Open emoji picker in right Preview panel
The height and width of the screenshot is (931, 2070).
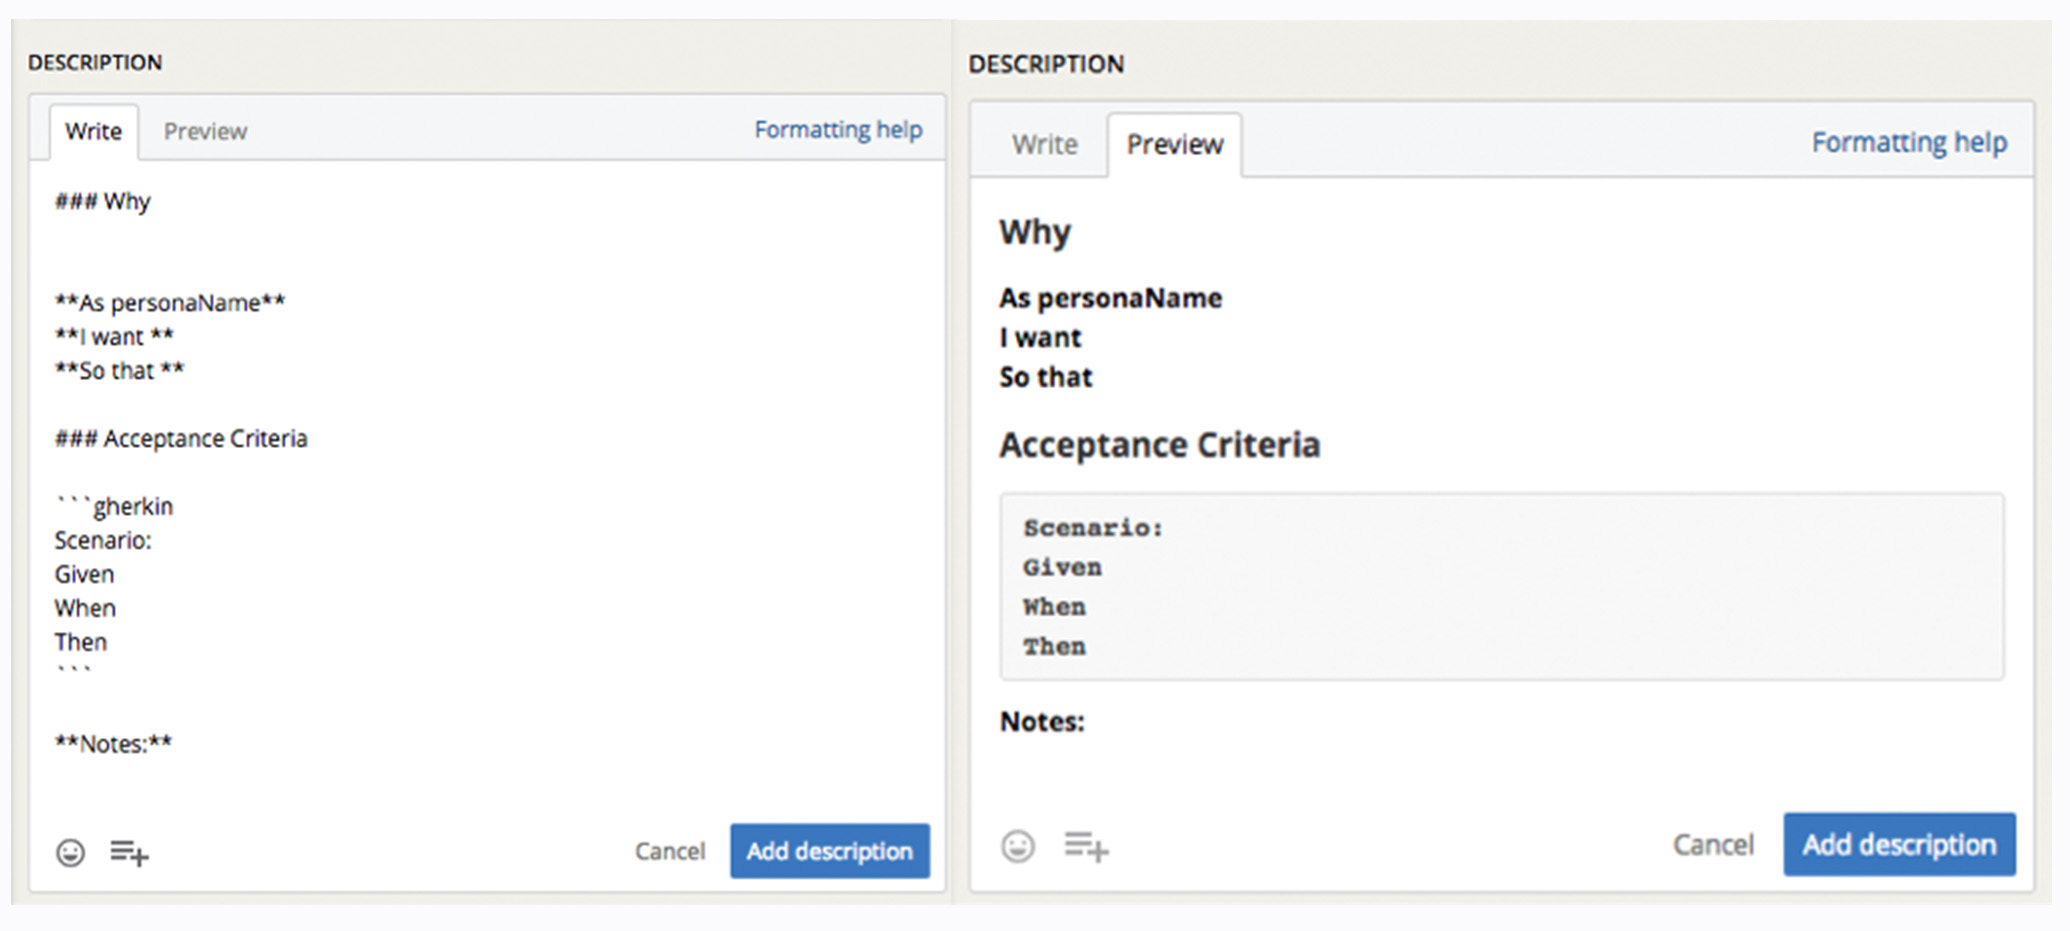pyautogui.click(x=1018, y=846)
